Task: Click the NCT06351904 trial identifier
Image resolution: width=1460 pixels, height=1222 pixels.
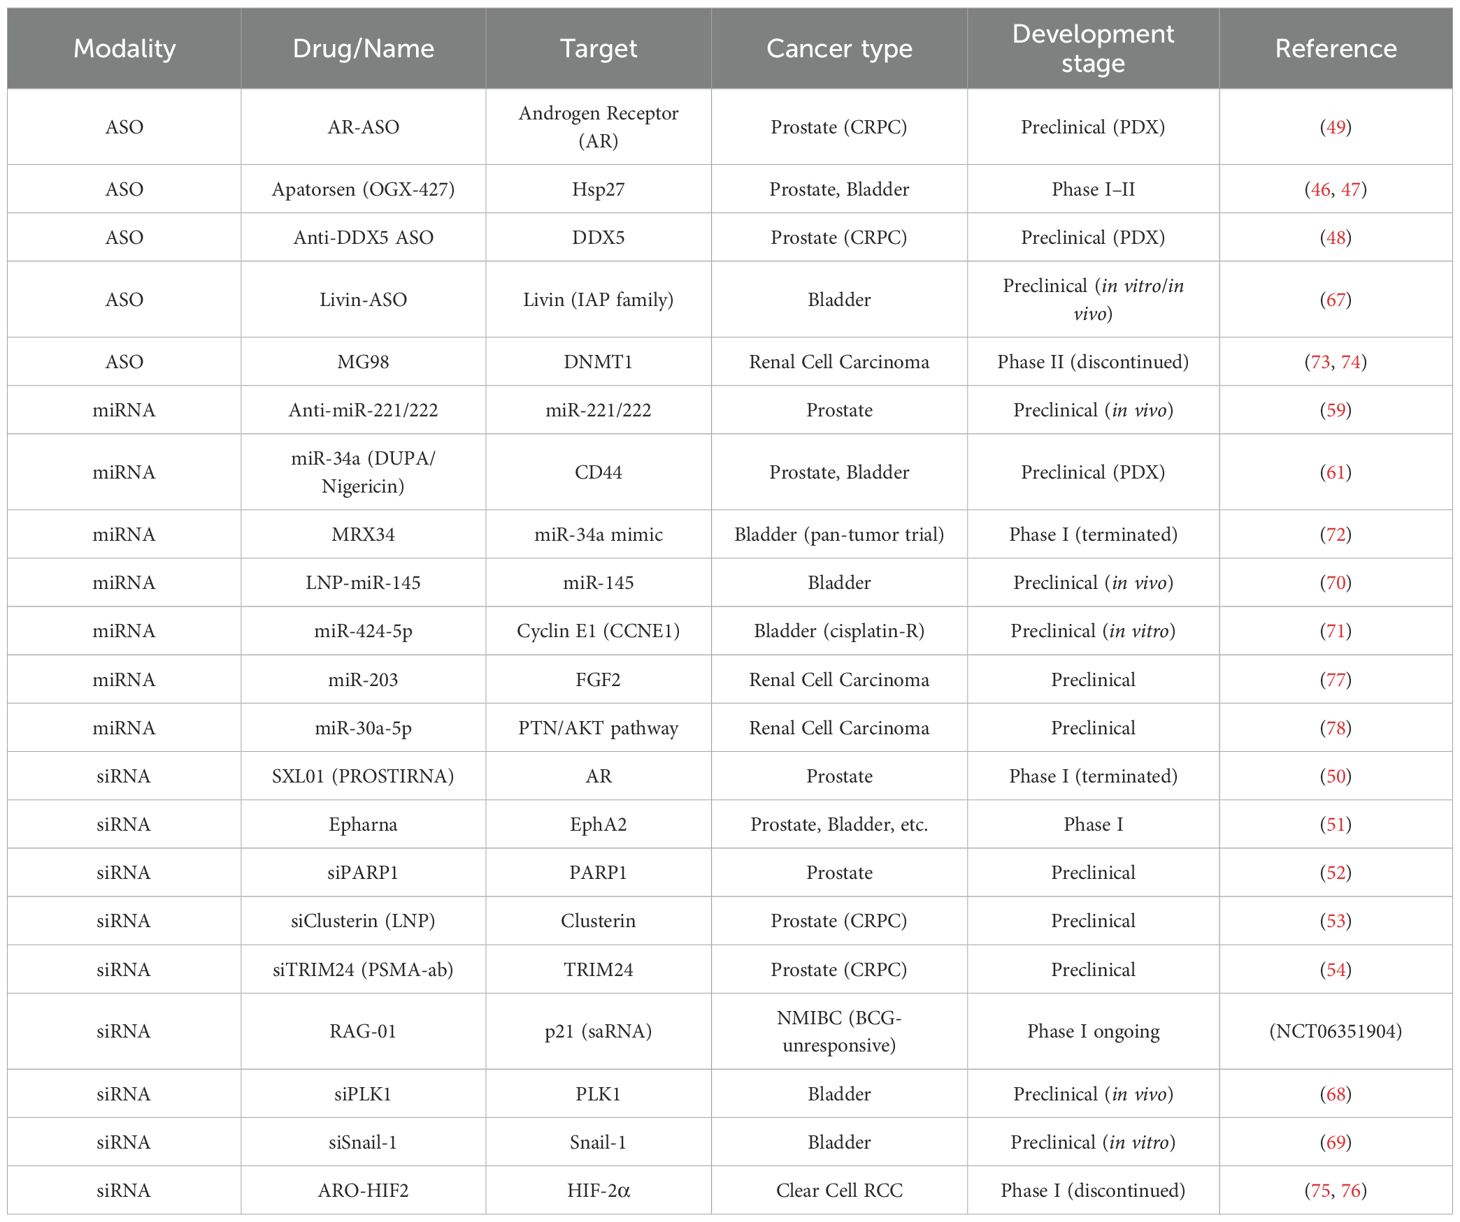Action: (1335, 1031)
